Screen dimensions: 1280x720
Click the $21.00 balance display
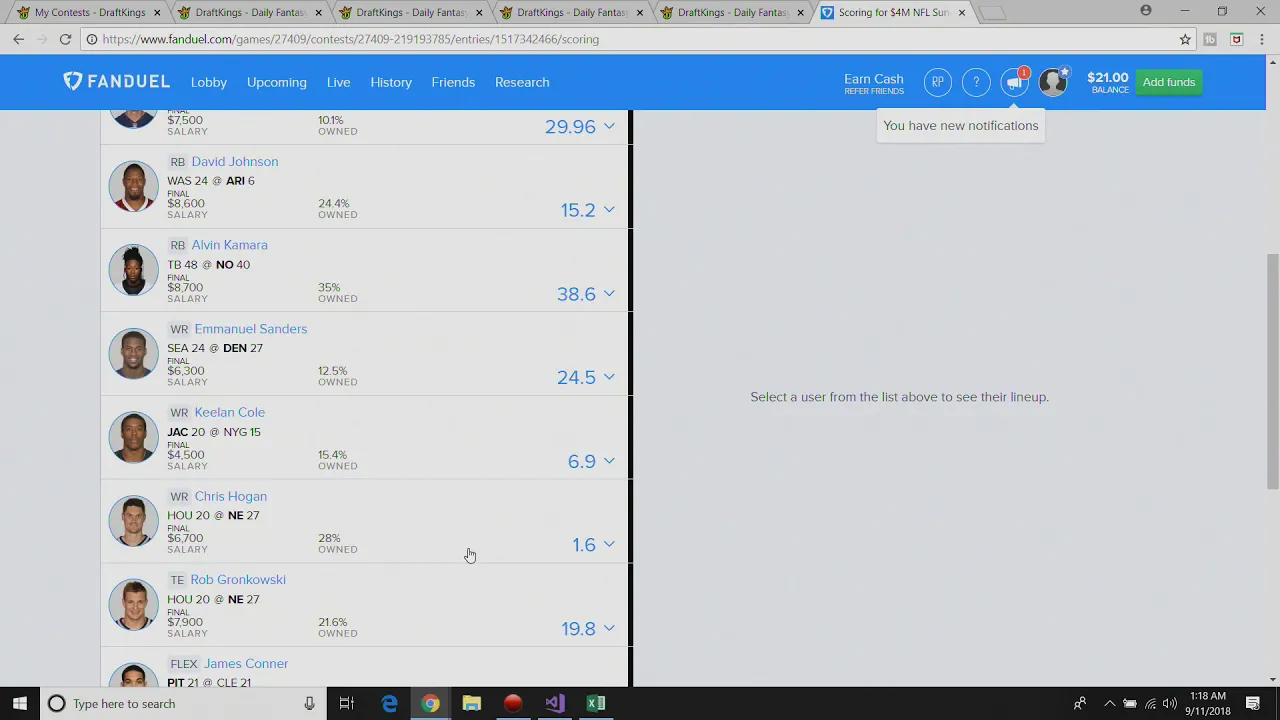tap(1107, 83)
